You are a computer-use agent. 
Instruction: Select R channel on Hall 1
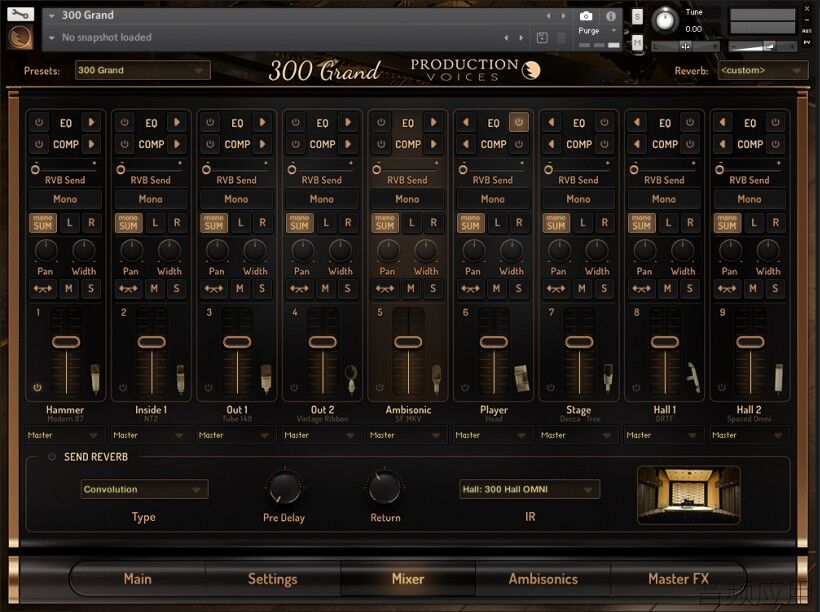tap(690, 223)
